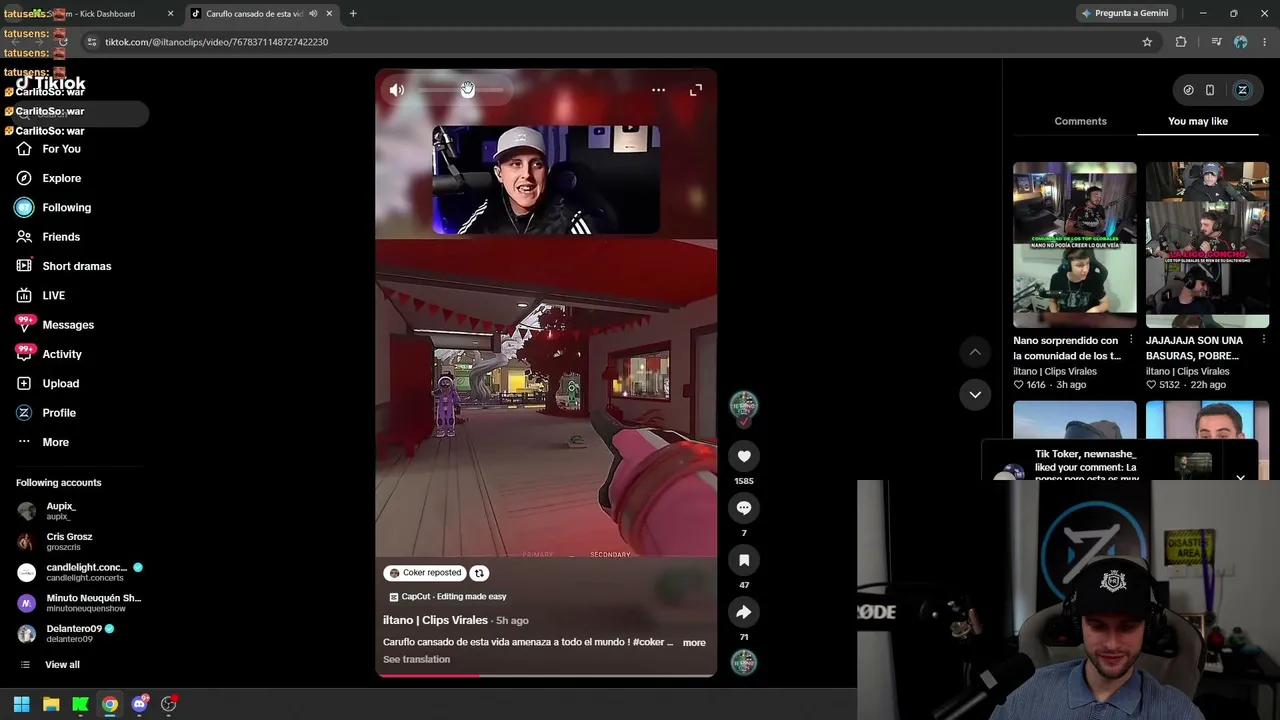The image size is (1280, 720).
Task: Expand following list with View all
Action: coord(62,665)
